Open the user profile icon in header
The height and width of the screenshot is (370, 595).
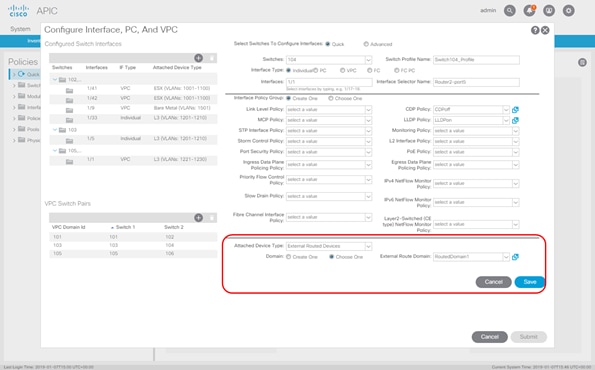[549, 11]
